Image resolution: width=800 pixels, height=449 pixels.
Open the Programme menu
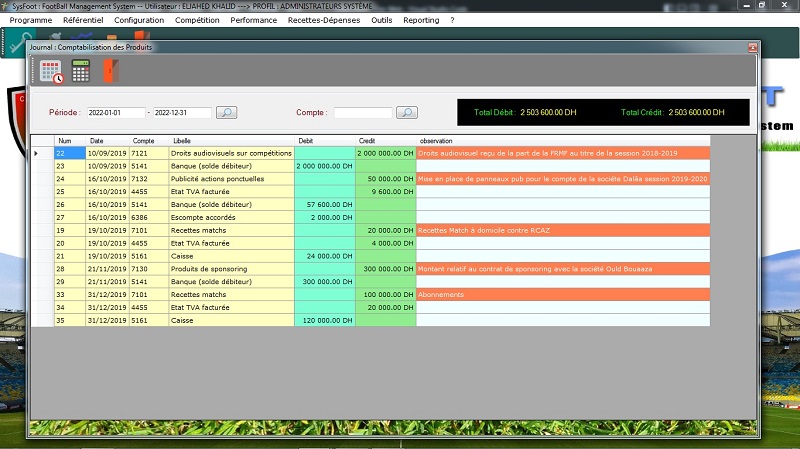(x=31, y=20)
